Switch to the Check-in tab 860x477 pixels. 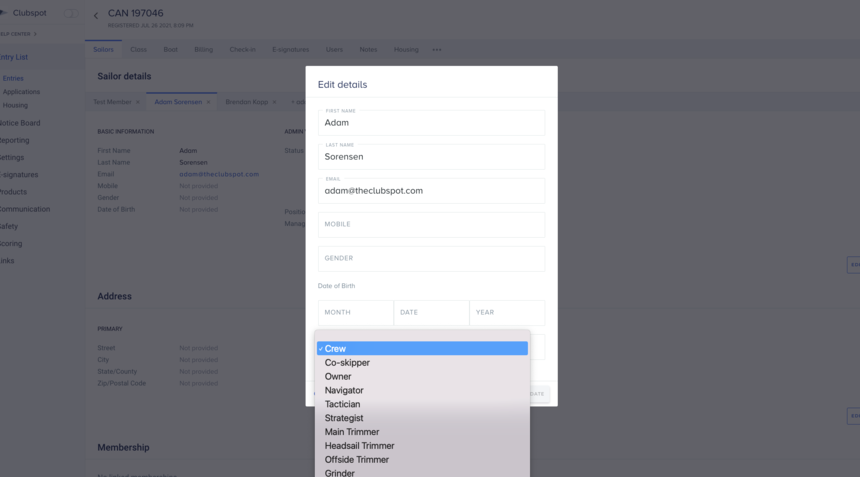click(x=242, y=49)
